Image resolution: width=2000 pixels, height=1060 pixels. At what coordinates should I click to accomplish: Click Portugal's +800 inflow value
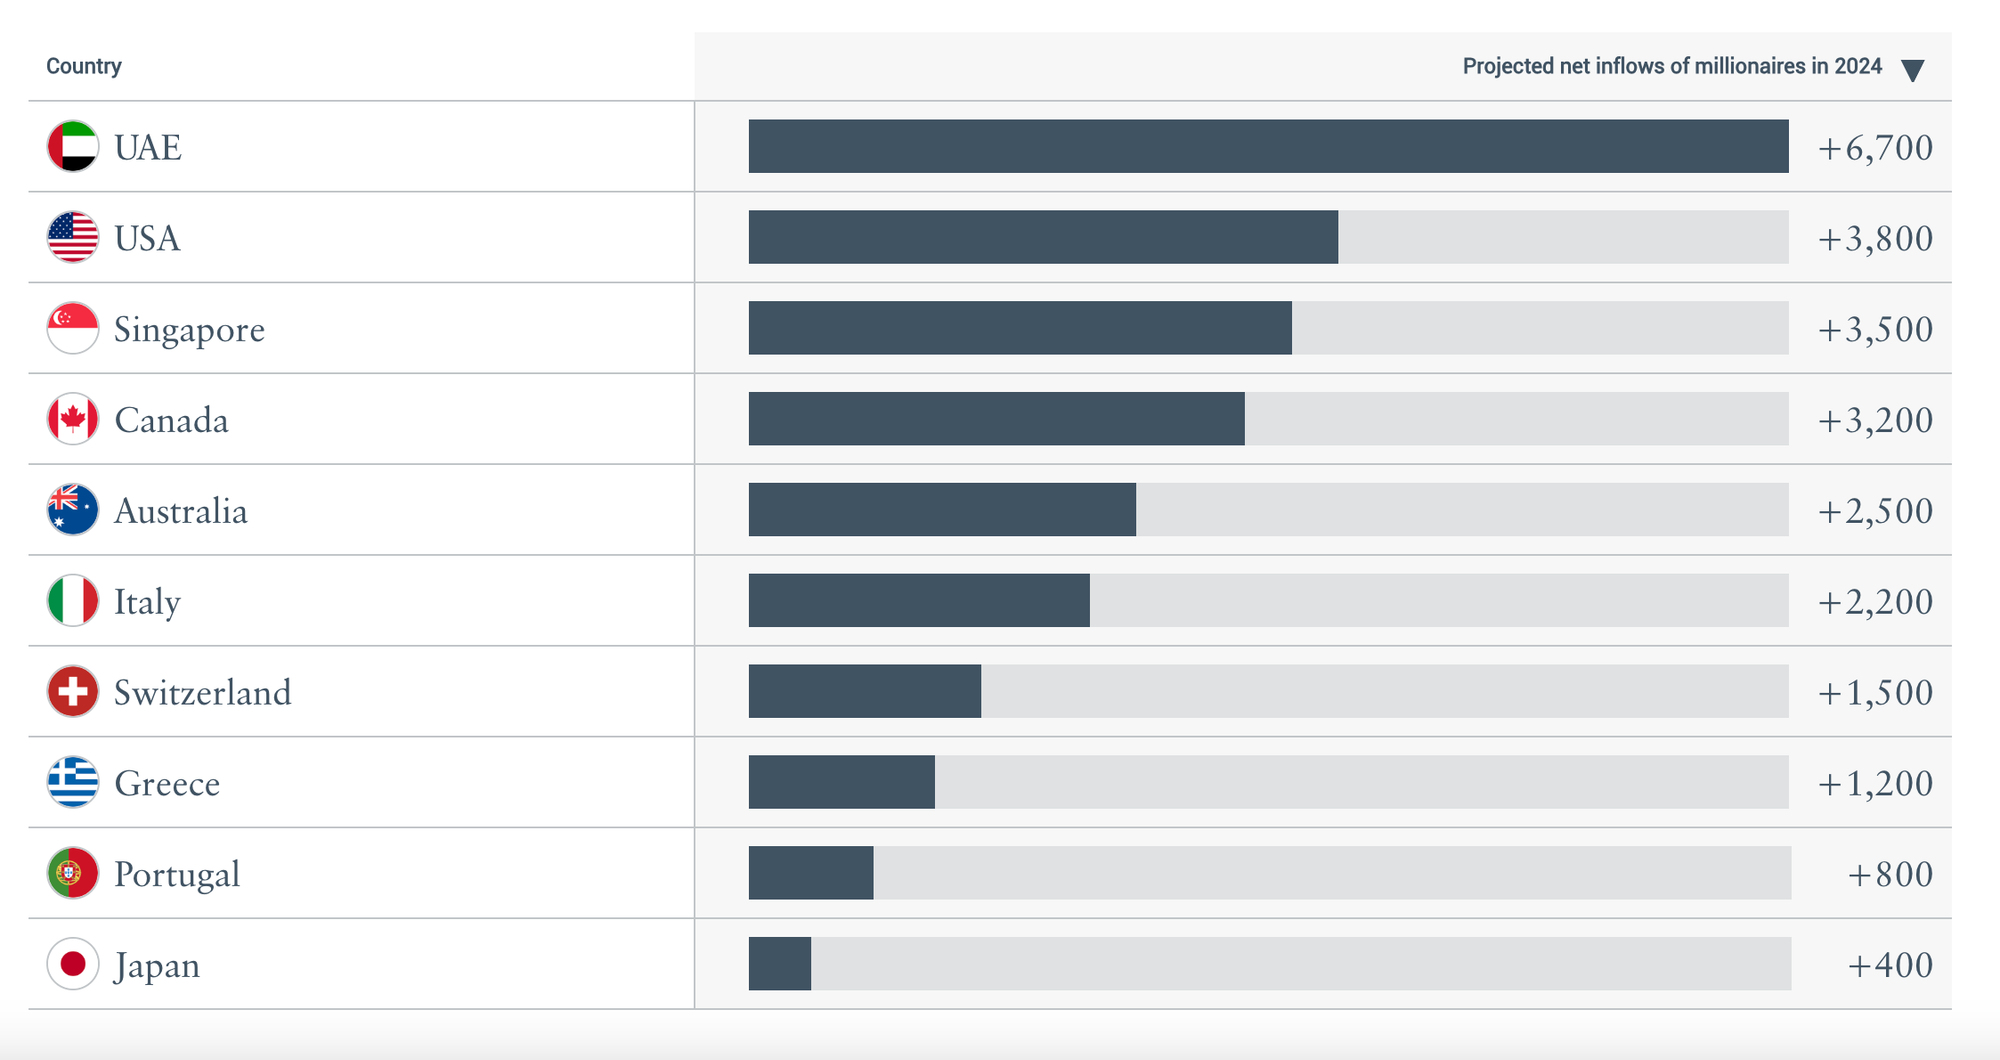coord(1890,874)
